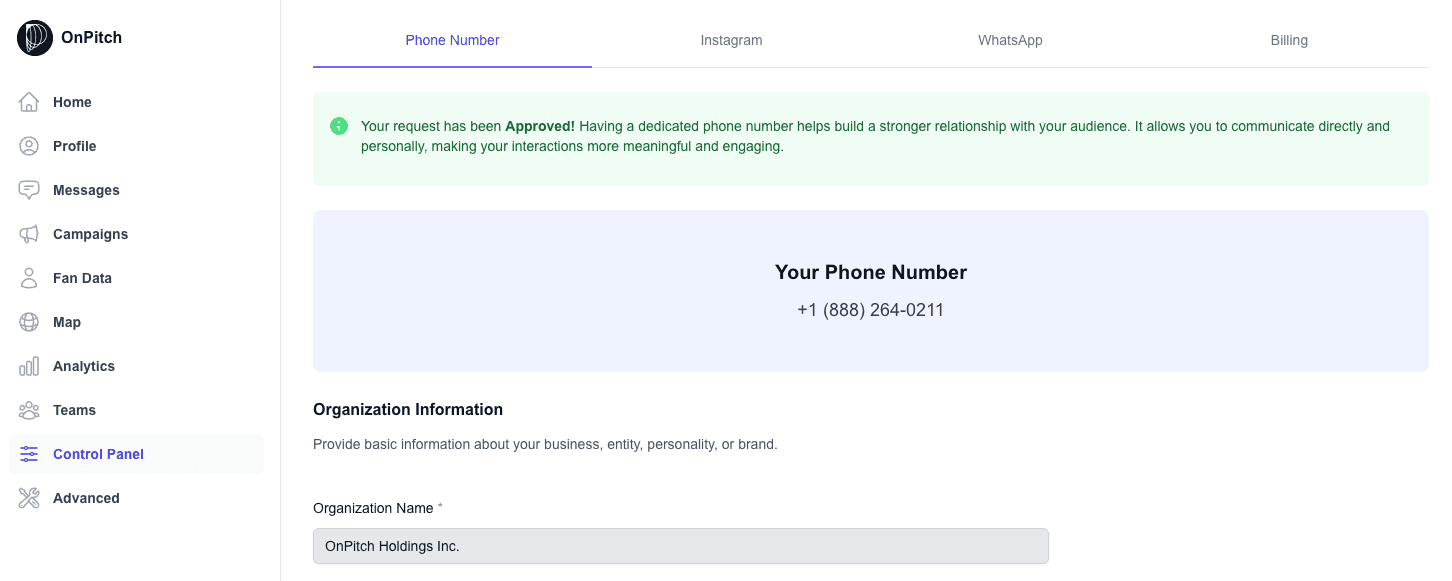
Task: Open Teams using the people icon
Action: [x=29, y=410]
